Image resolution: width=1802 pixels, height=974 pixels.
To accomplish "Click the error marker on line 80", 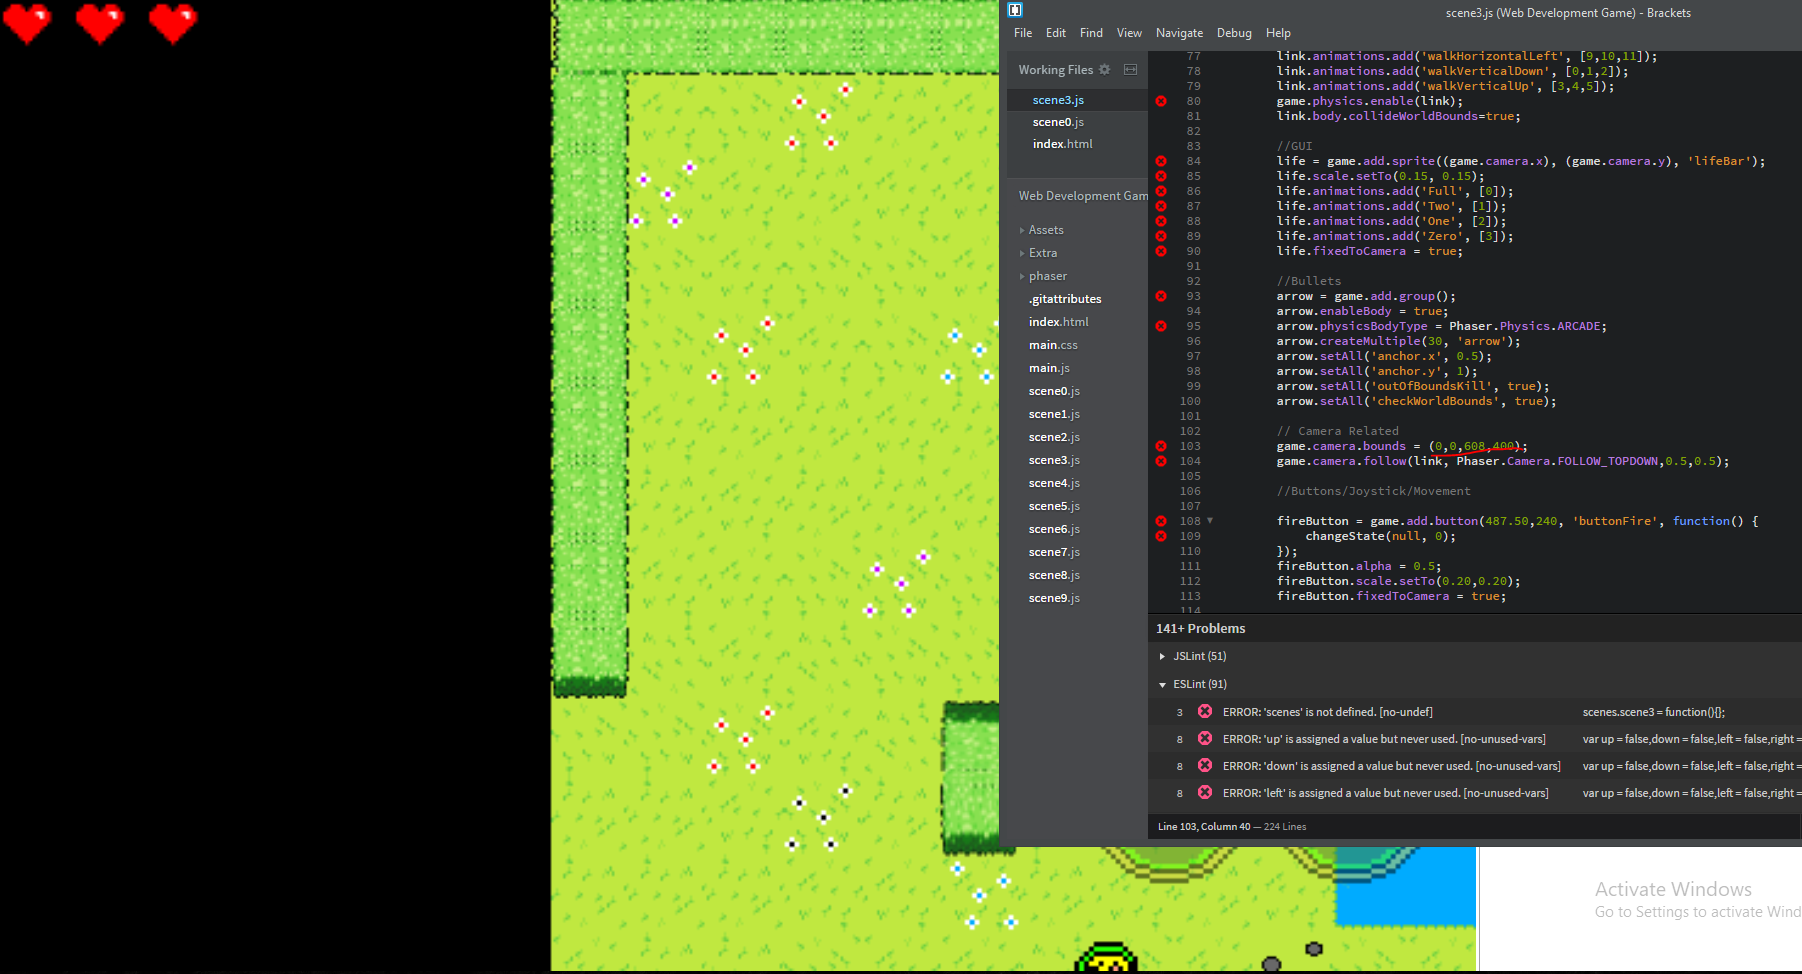I will (x=1161, y=101).
